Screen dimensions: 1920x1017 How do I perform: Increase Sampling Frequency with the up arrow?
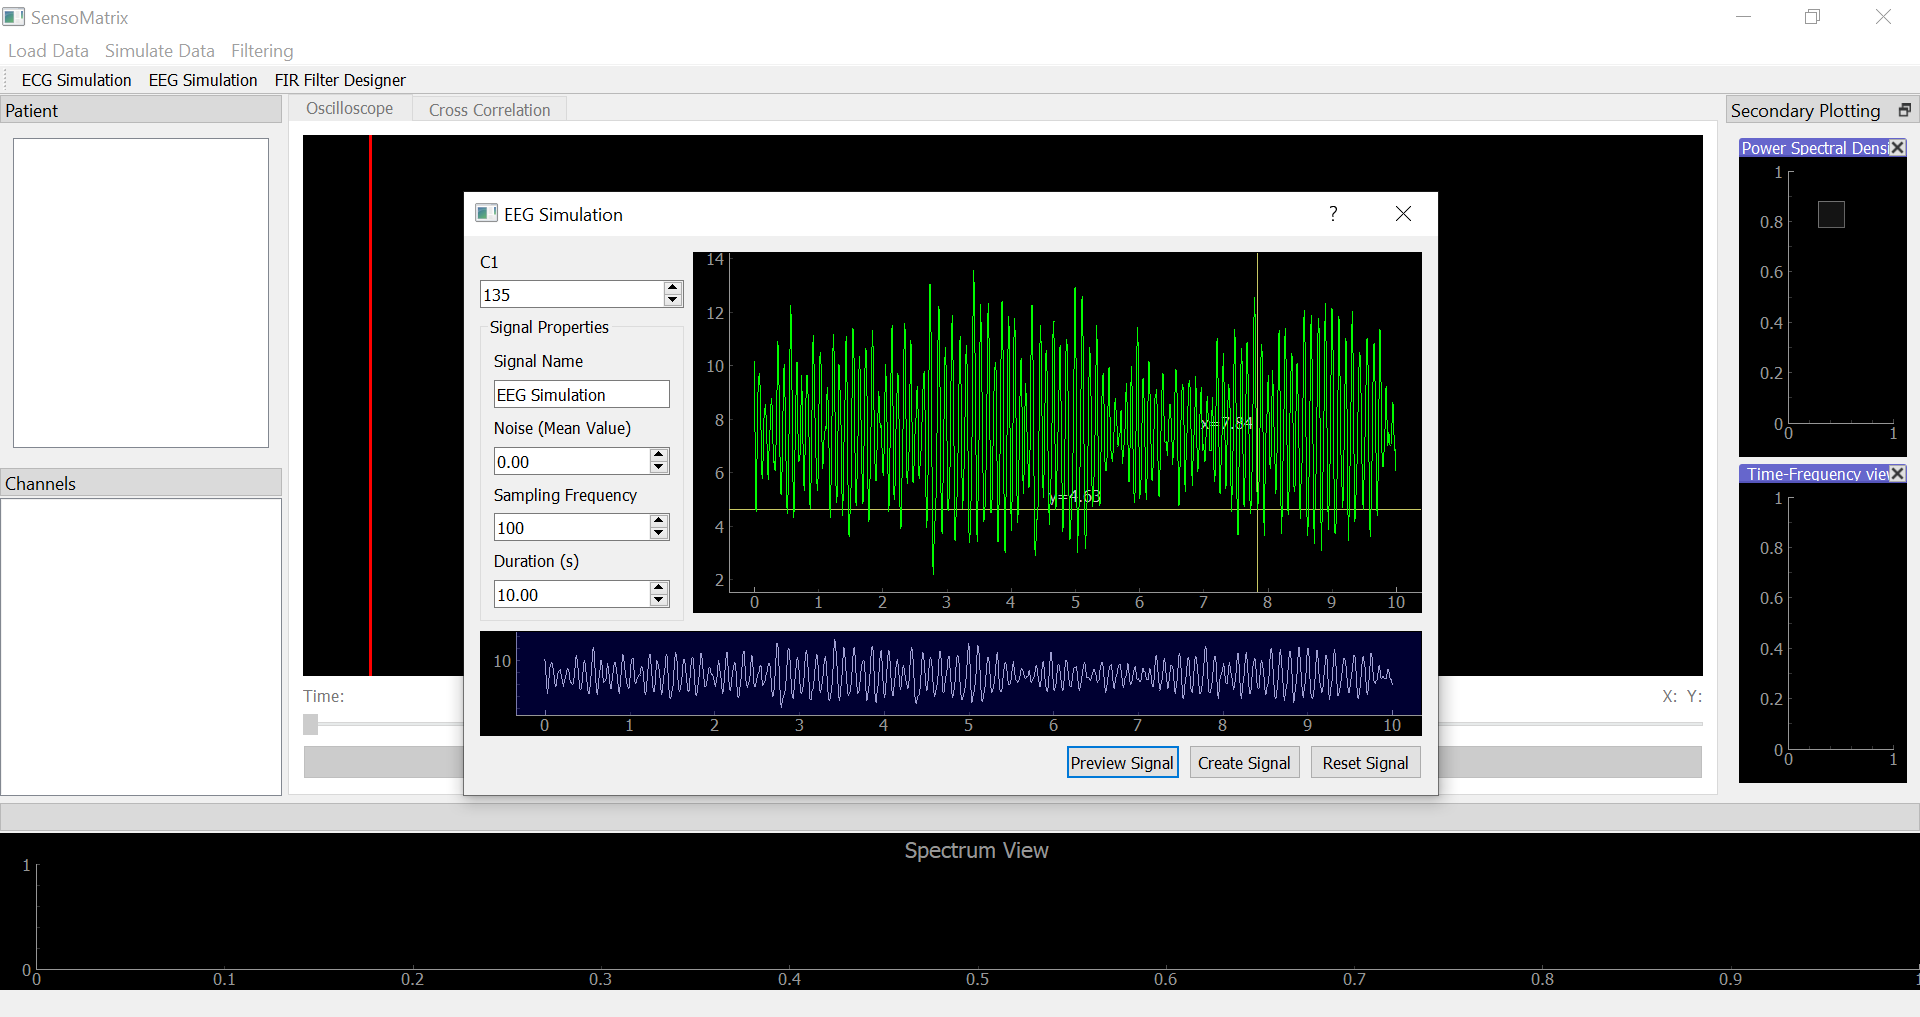click(658, 521)
